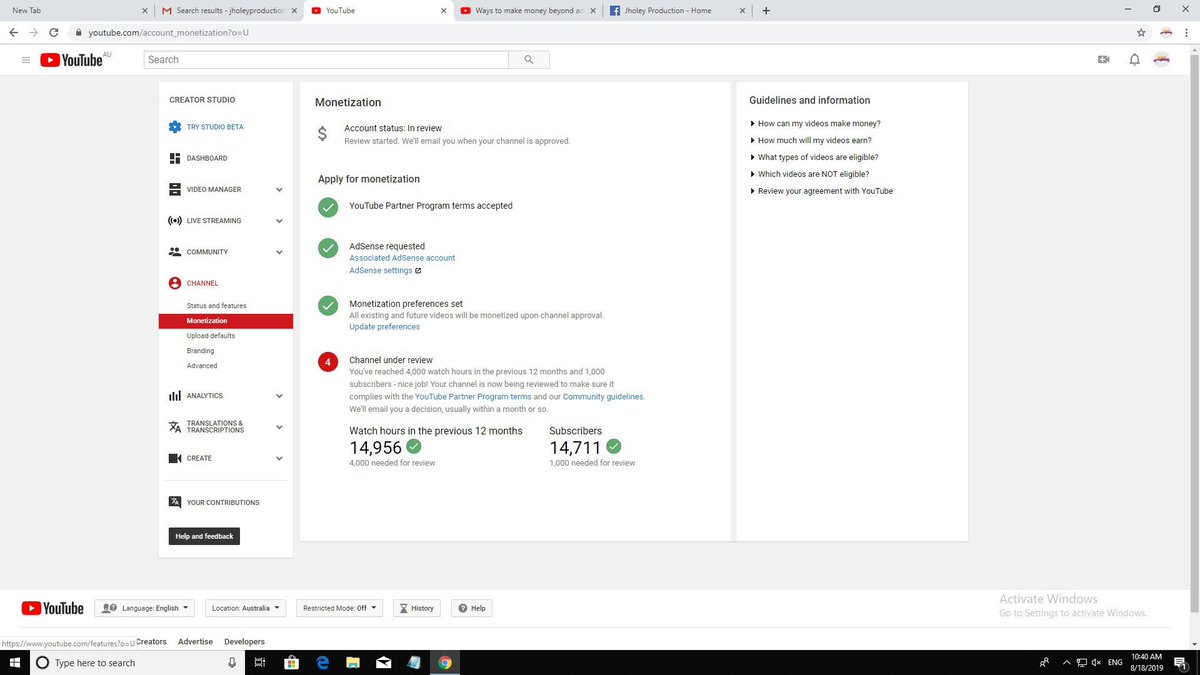Open the Restricted Mode: Off dropdown
This screenshot has width=1200, height=675.
pos(340,608)
